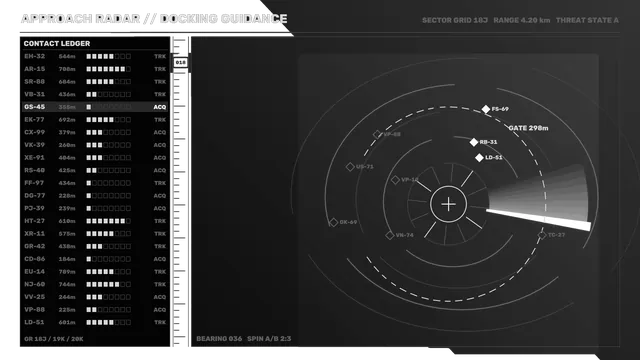The width and height of the screenshot is (640, 360).
Task: Select contact ID LD-51 in the ledger list
Action: pos(34,322)
